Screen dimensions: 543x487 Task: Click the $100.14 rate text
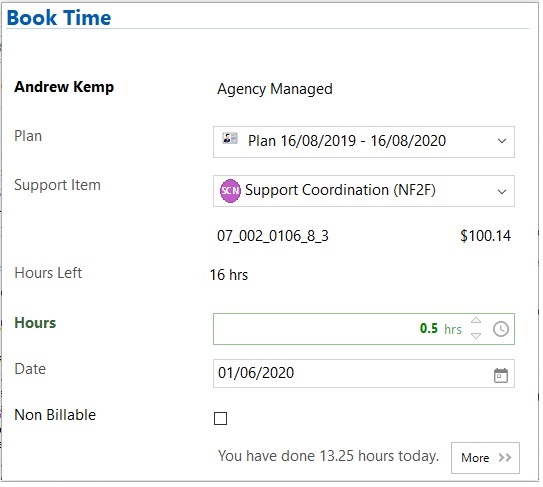coord(485,236)
